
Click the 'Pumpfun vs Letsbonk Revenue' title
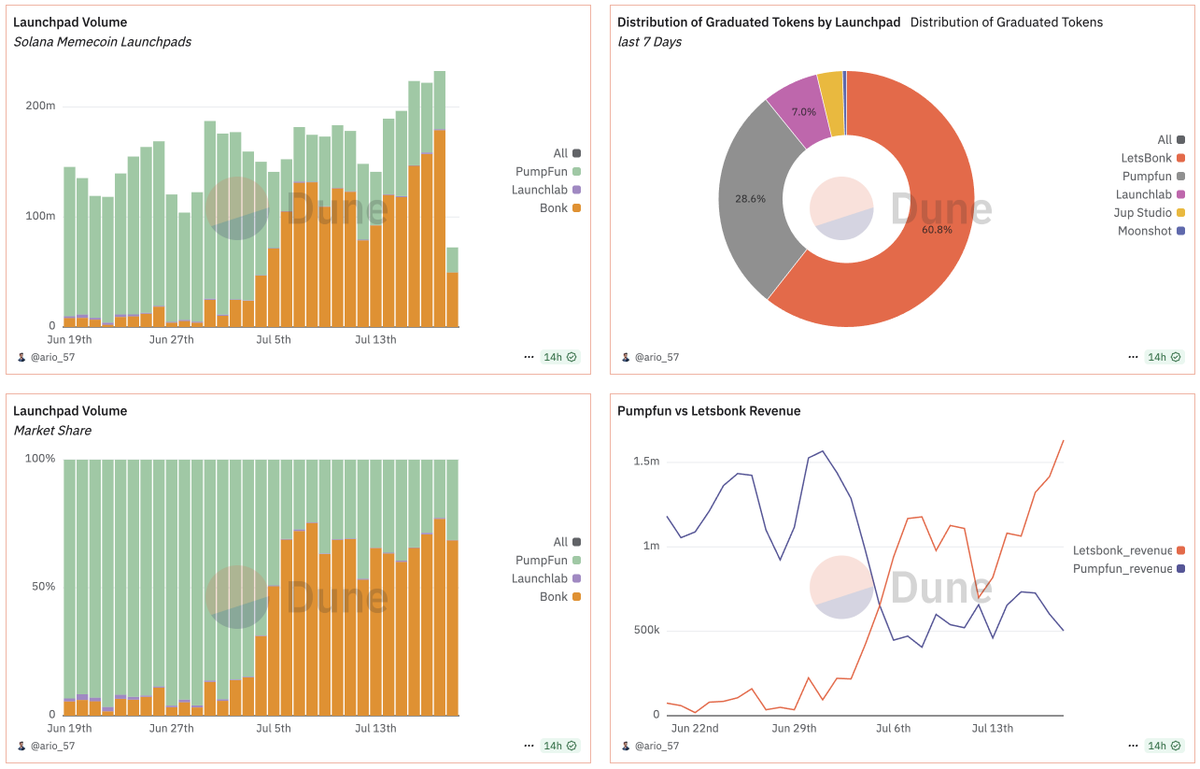(x=709, y=411)
